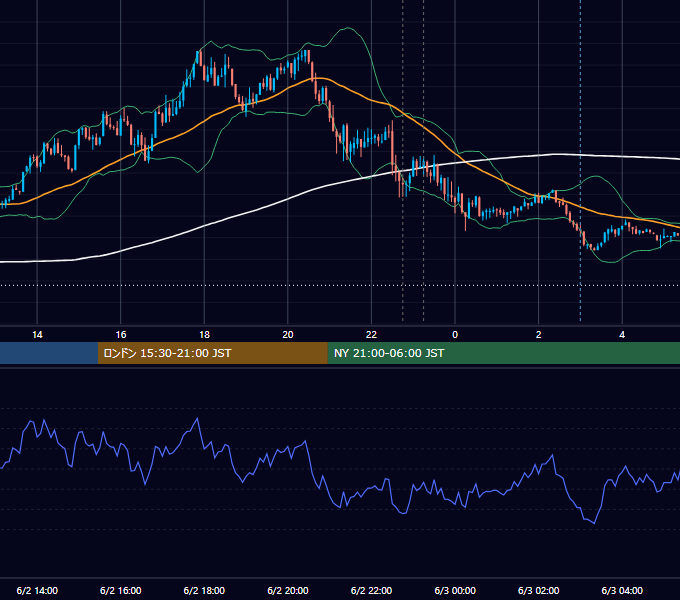This screenshot has height=600, width=680.
Task: Click the 4 hour axis label
Action: (622, 335)
